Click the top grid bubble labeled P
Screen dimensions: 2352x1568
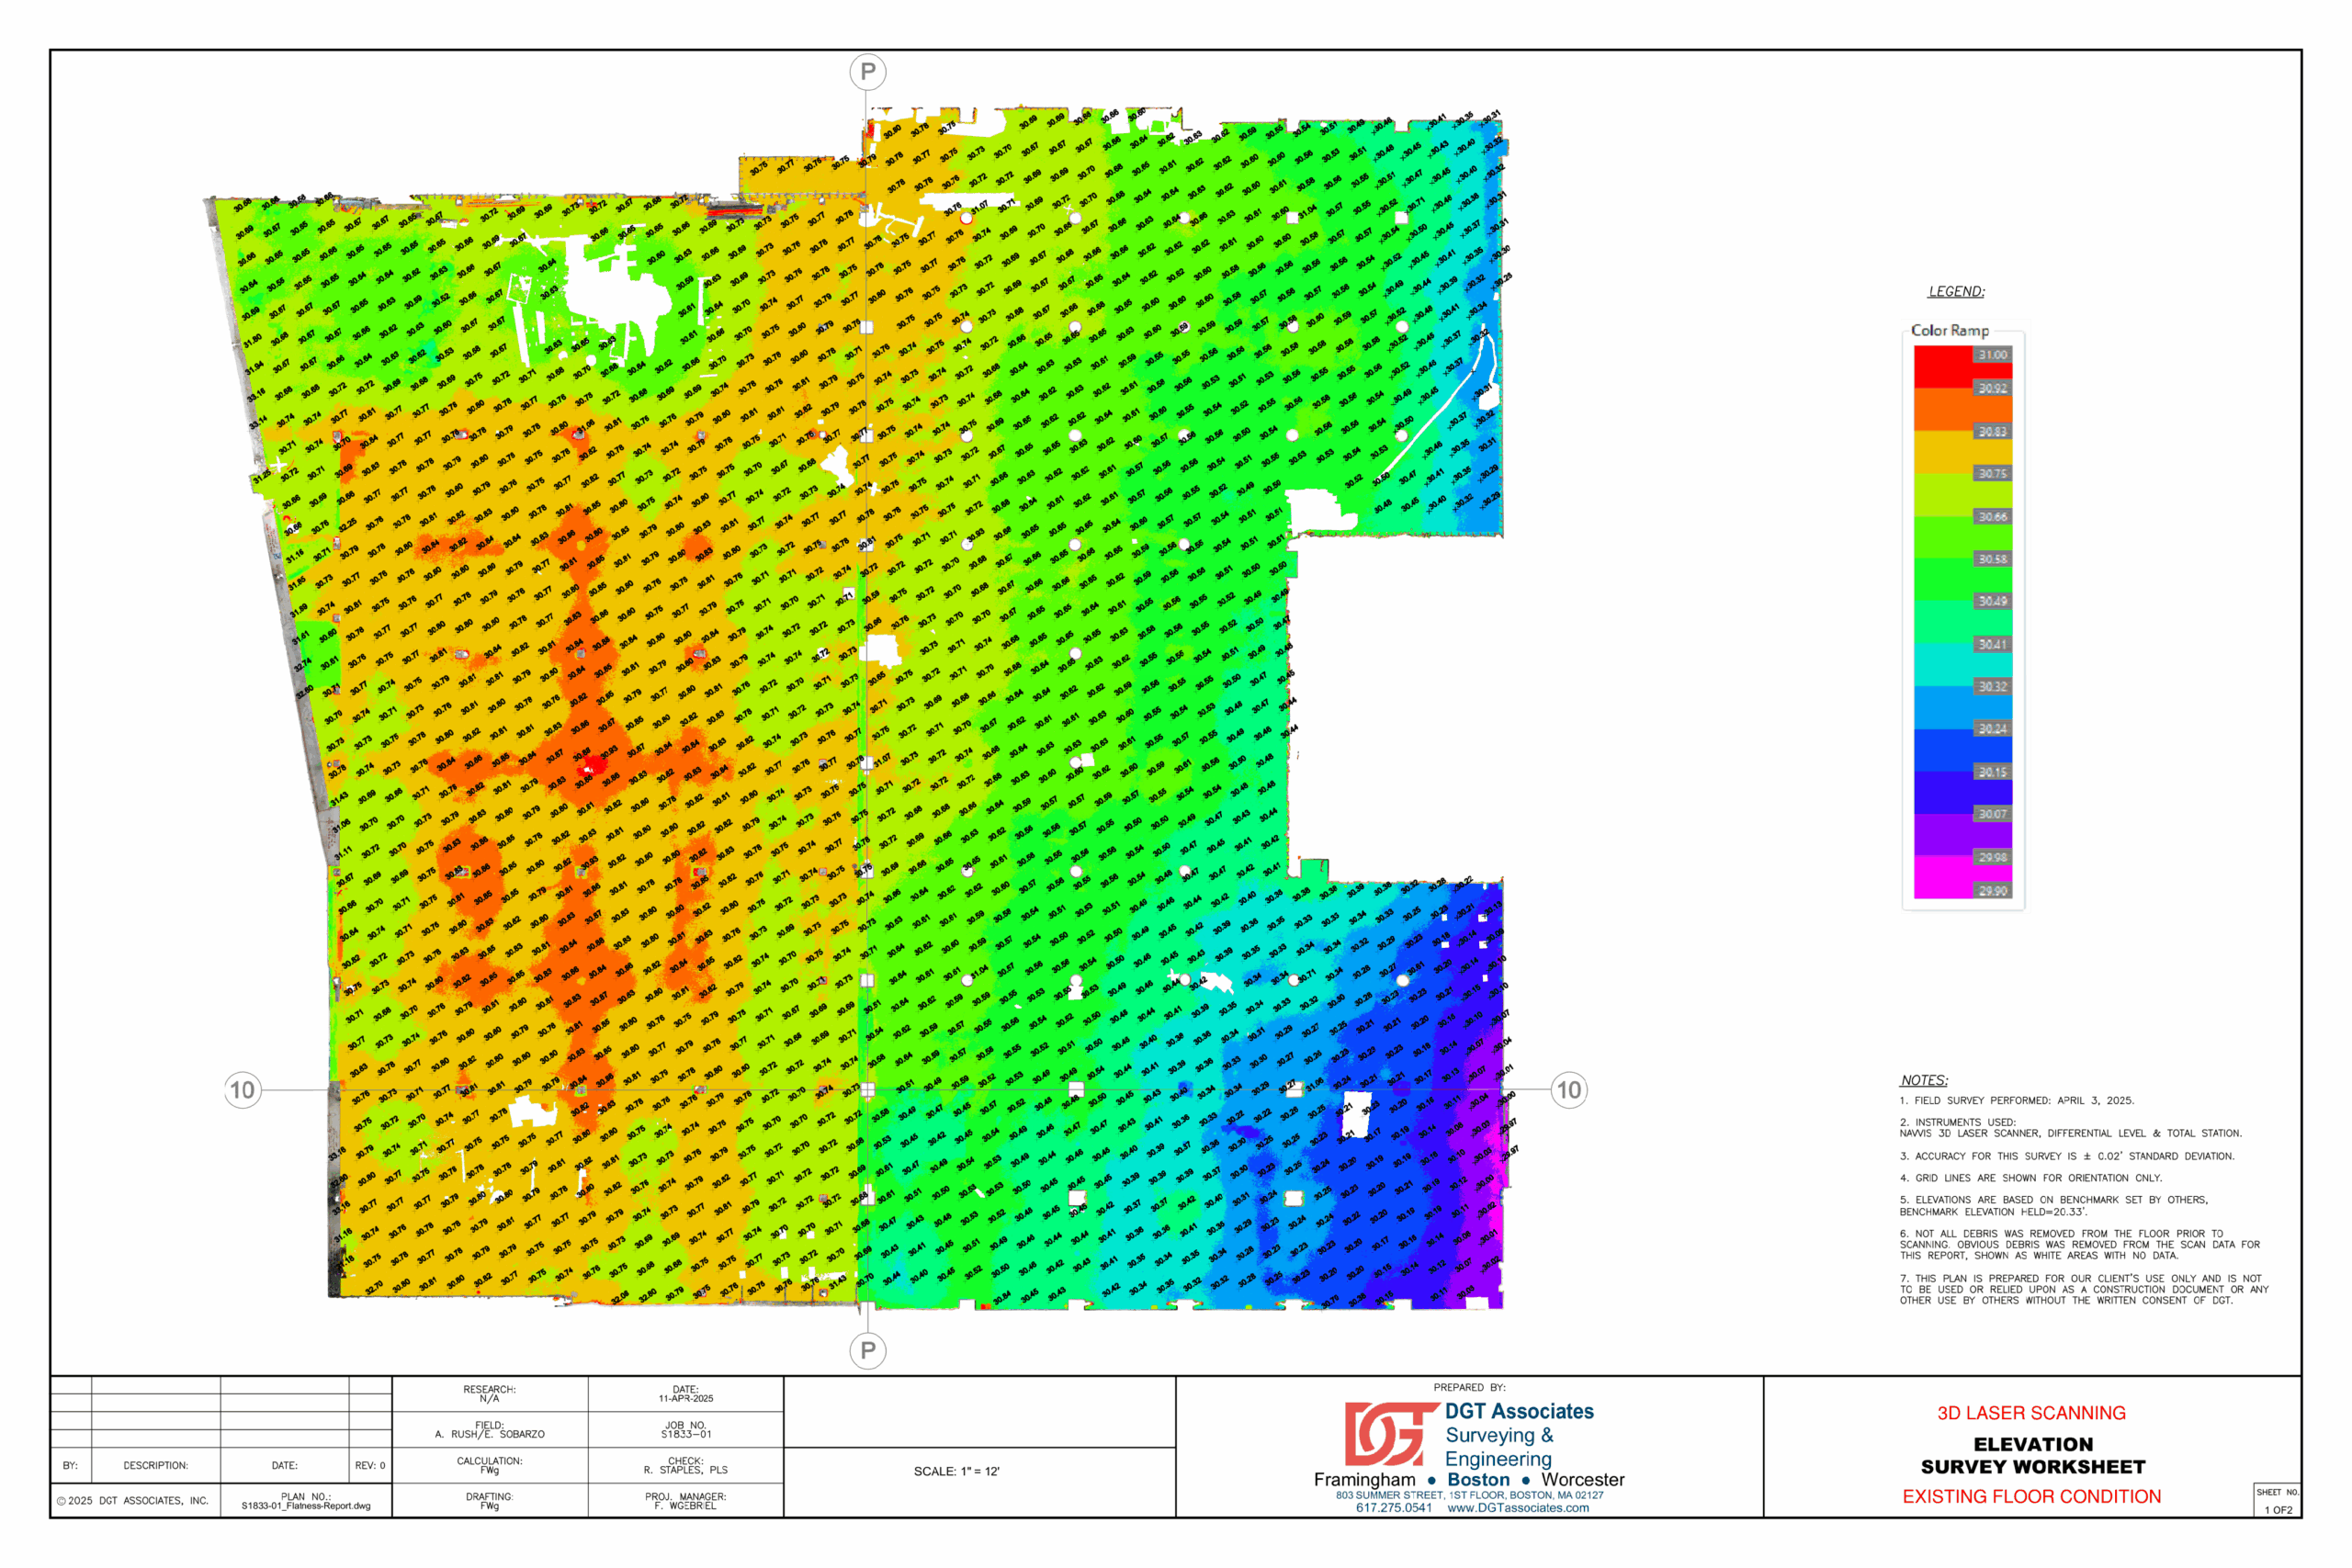pyautogui.click(x=868, y=72)
